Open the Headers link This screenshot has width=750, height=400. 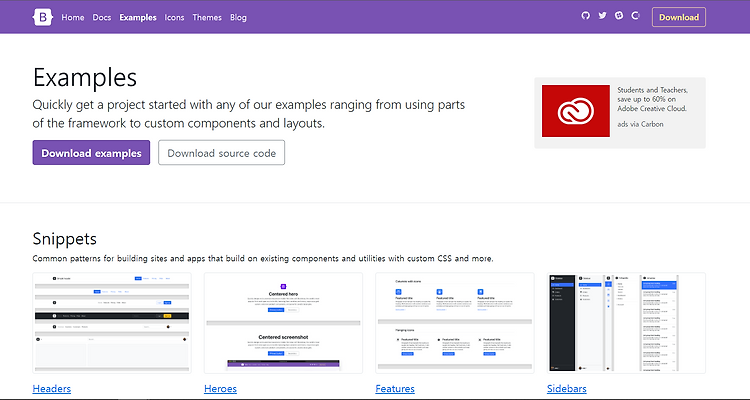[52, 389]
